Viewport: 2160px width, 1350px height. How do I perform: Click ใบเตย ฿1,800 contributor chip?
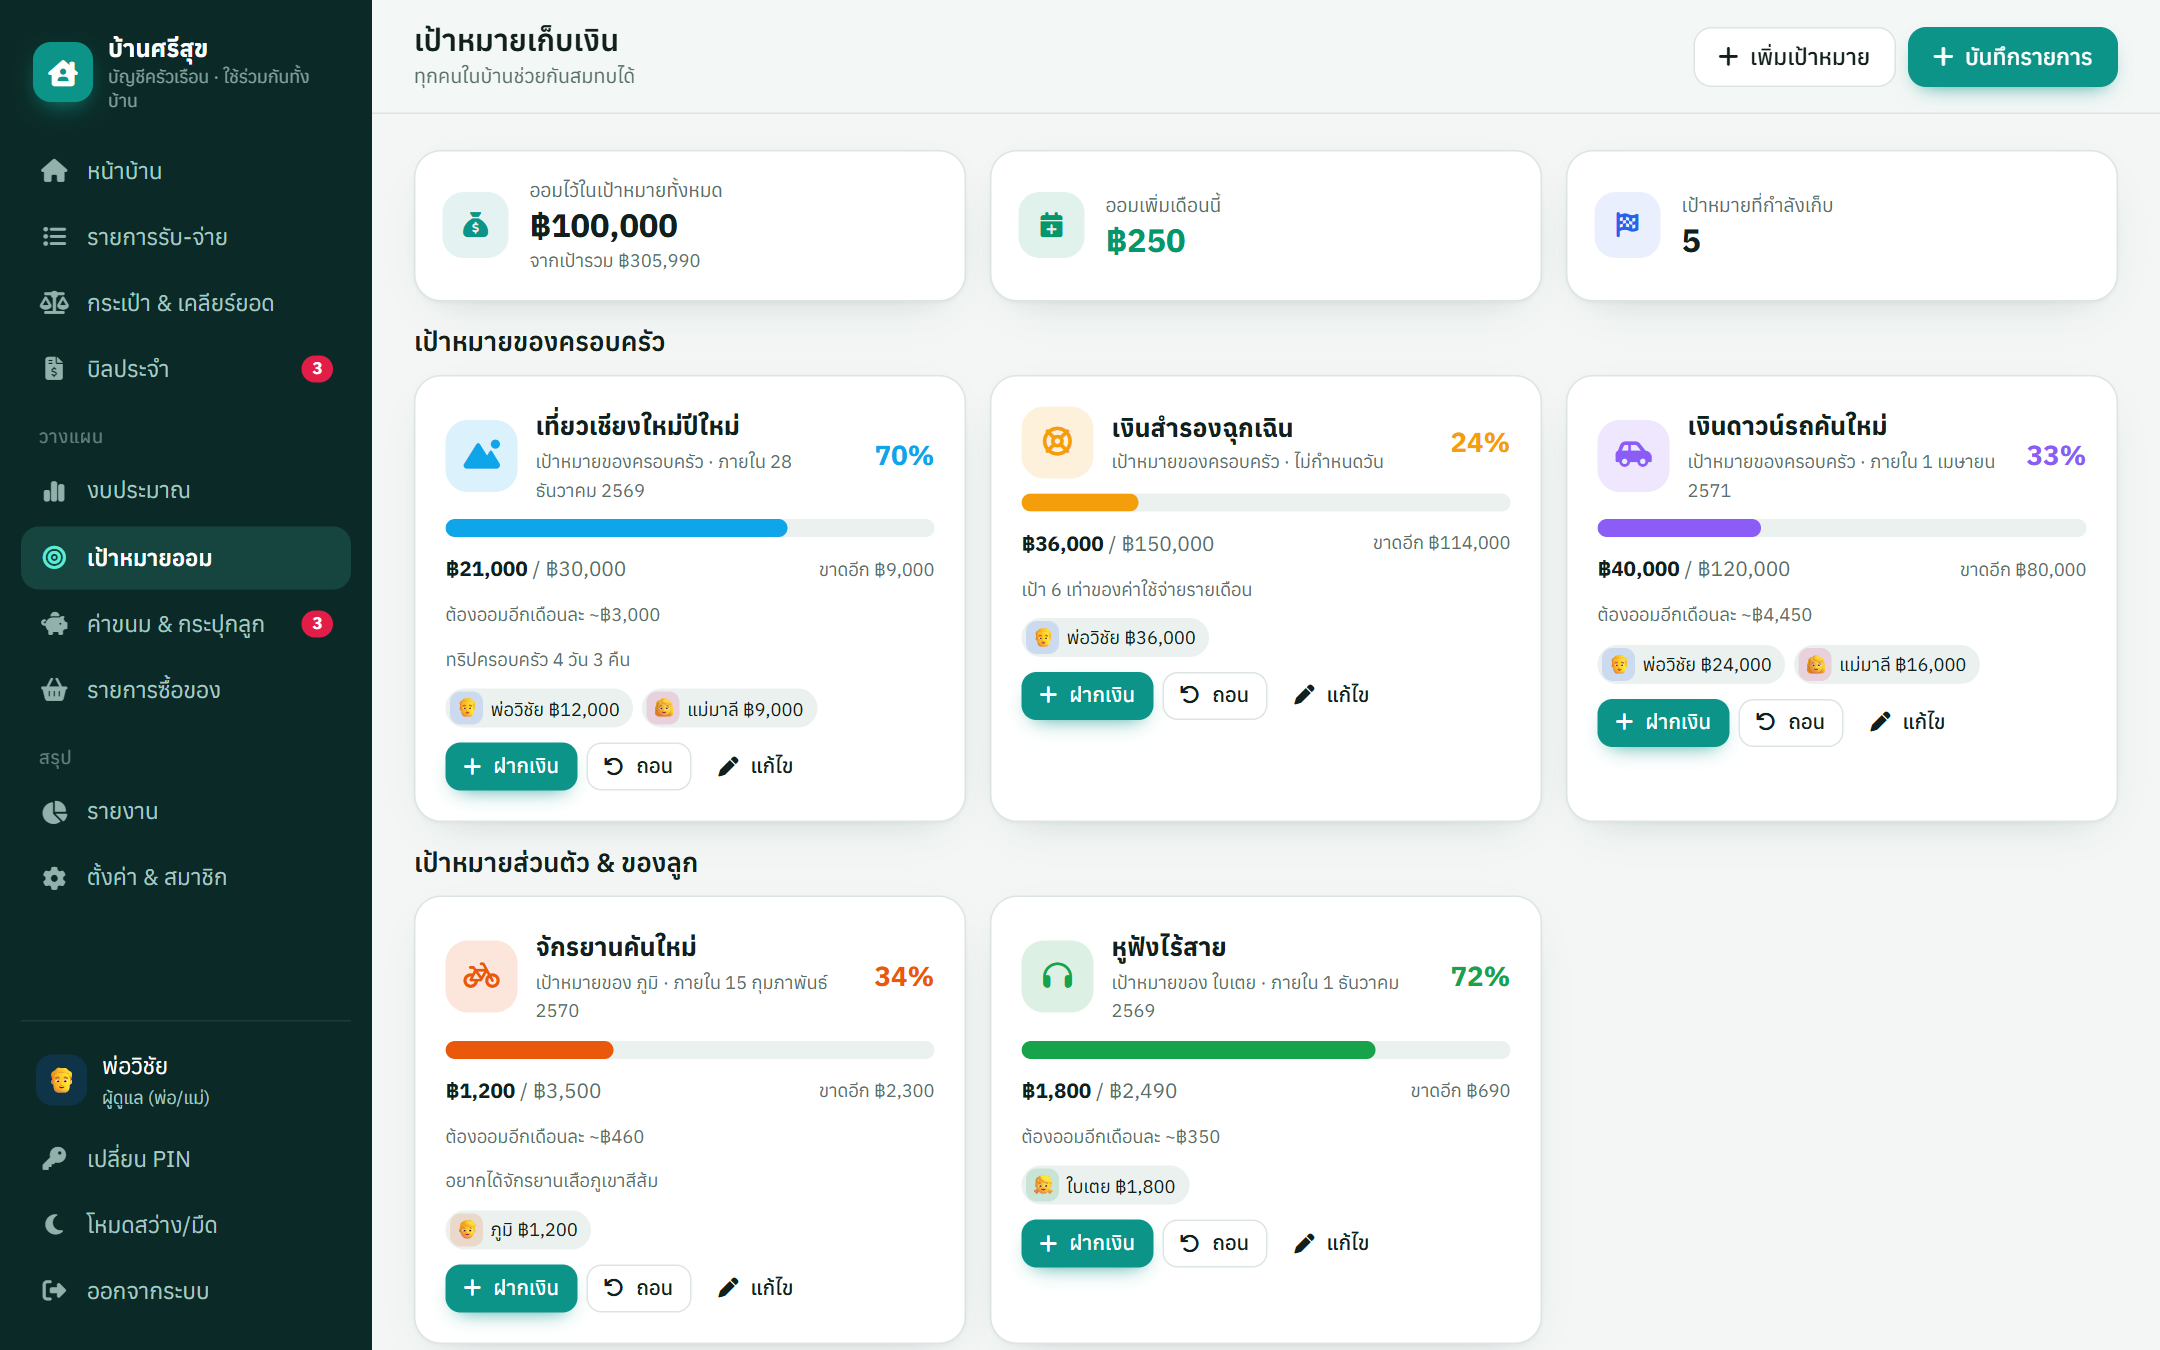1105,1186
